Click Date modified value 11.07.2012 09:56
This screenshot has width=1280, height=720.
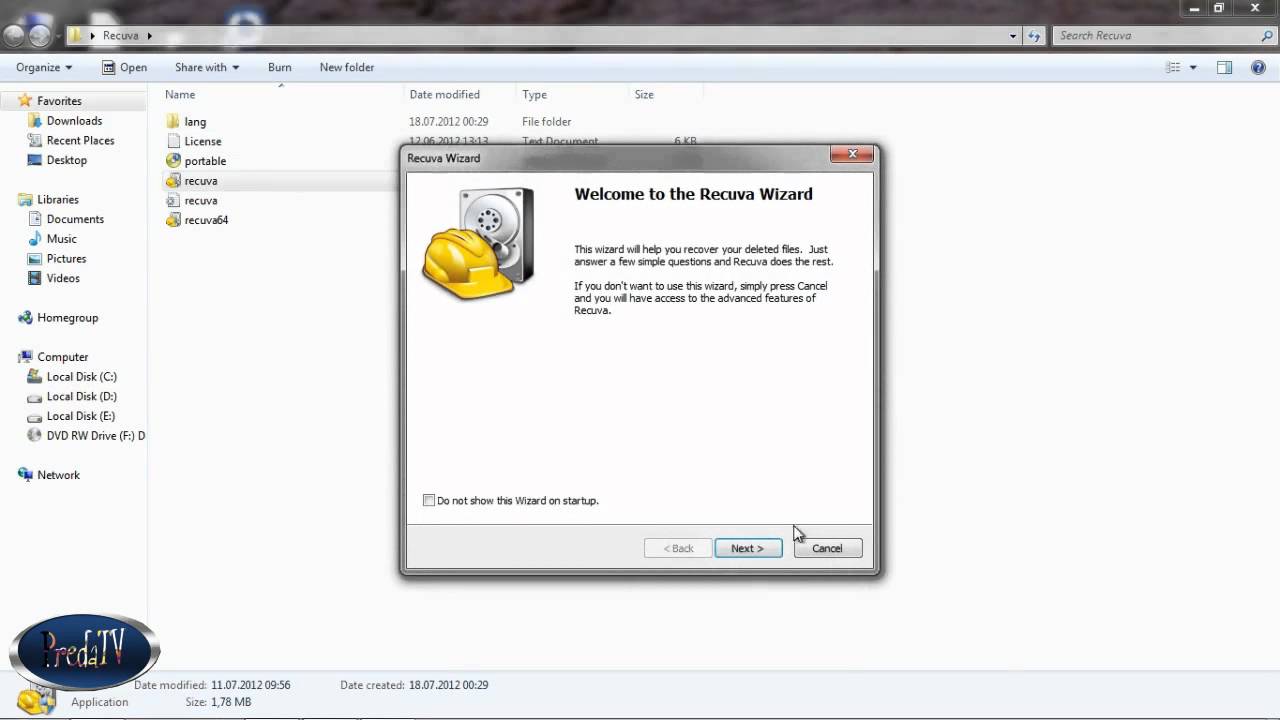click(x=250, y=685)
